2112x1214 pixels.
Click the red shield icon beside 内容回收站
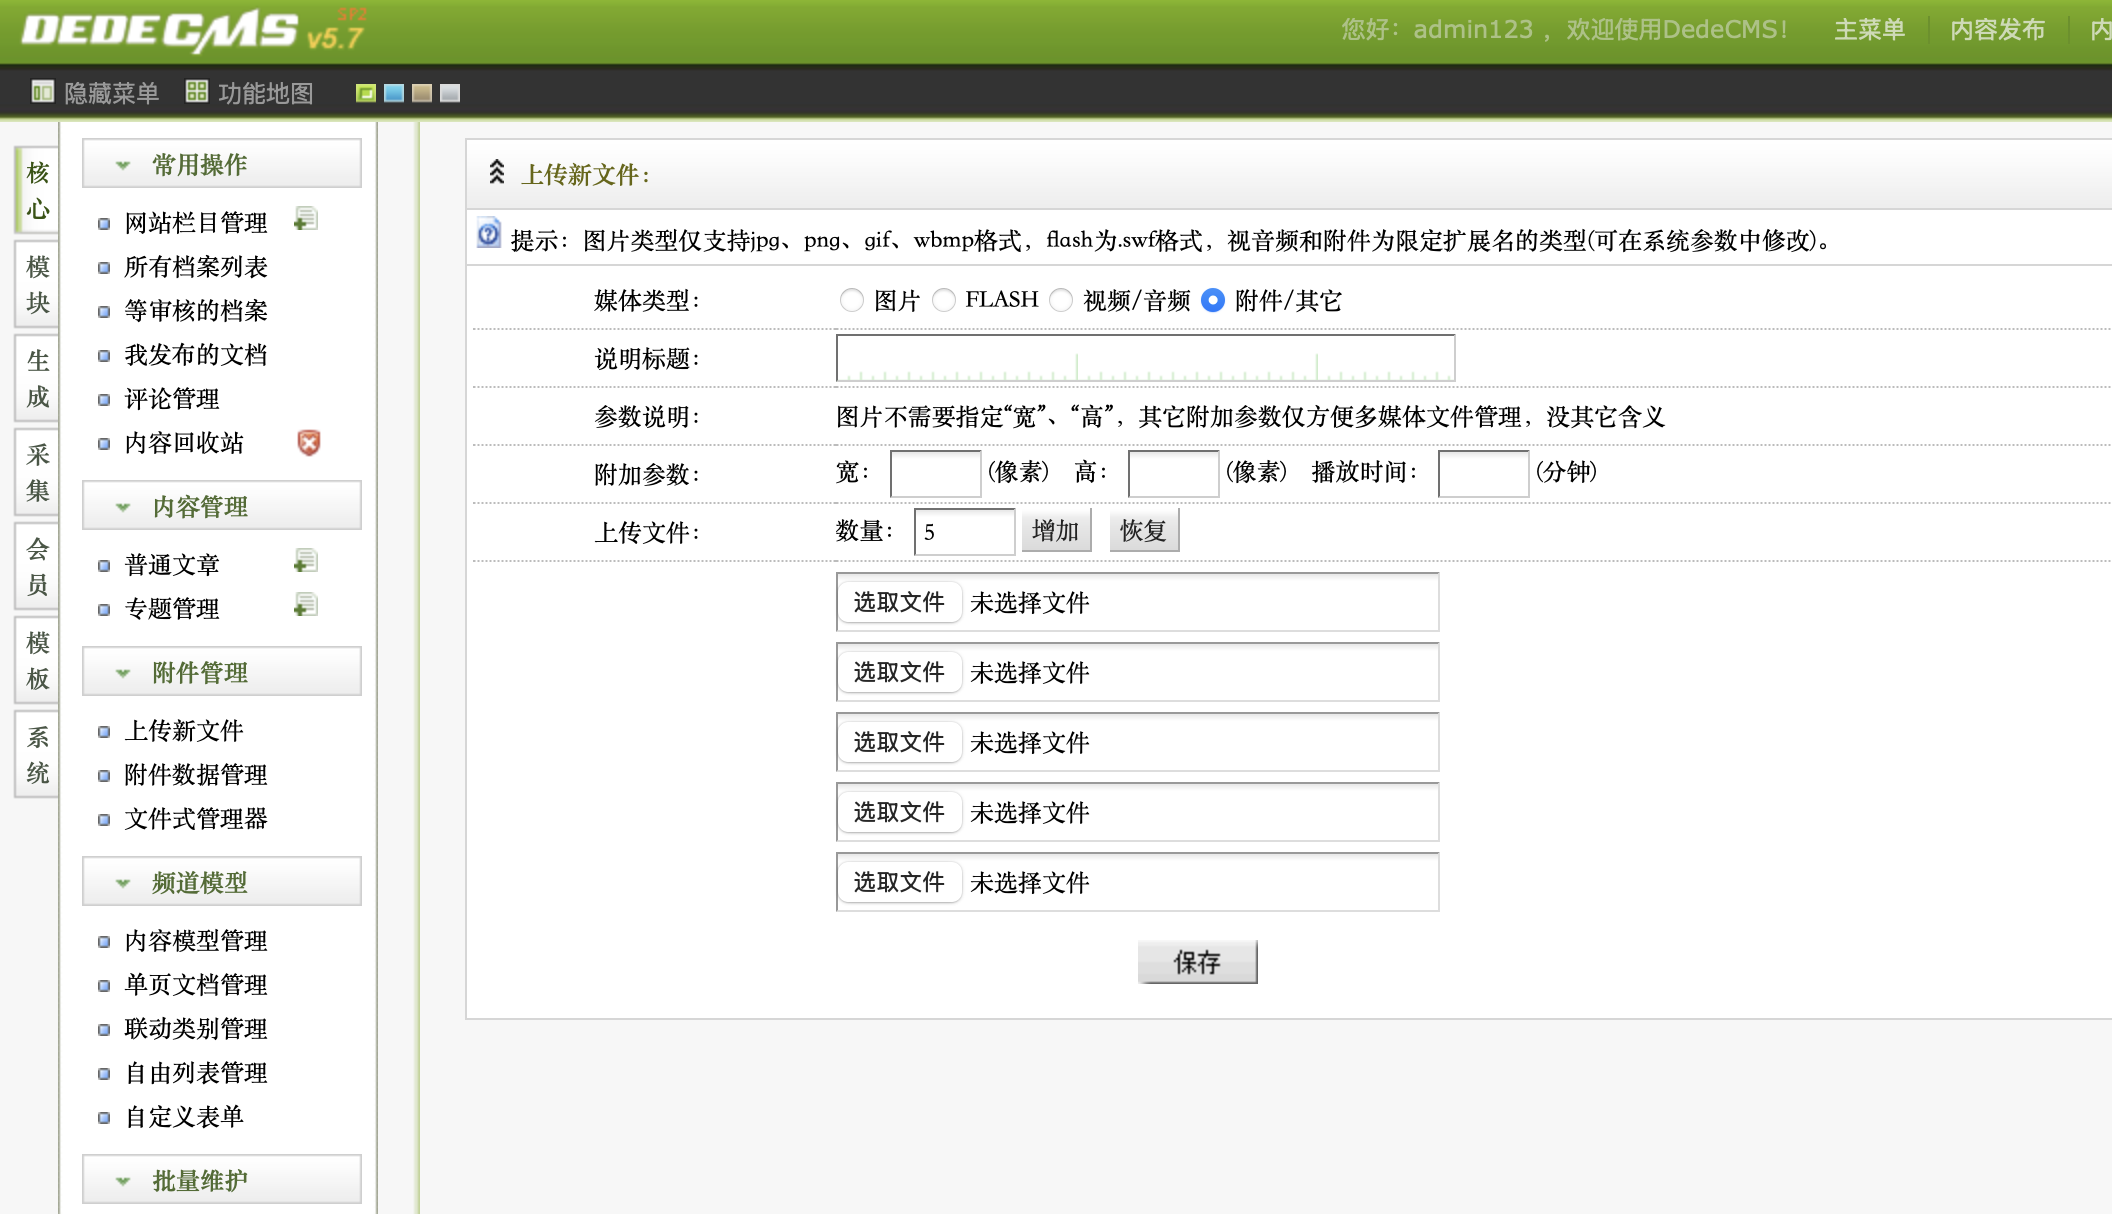(309, 443)
